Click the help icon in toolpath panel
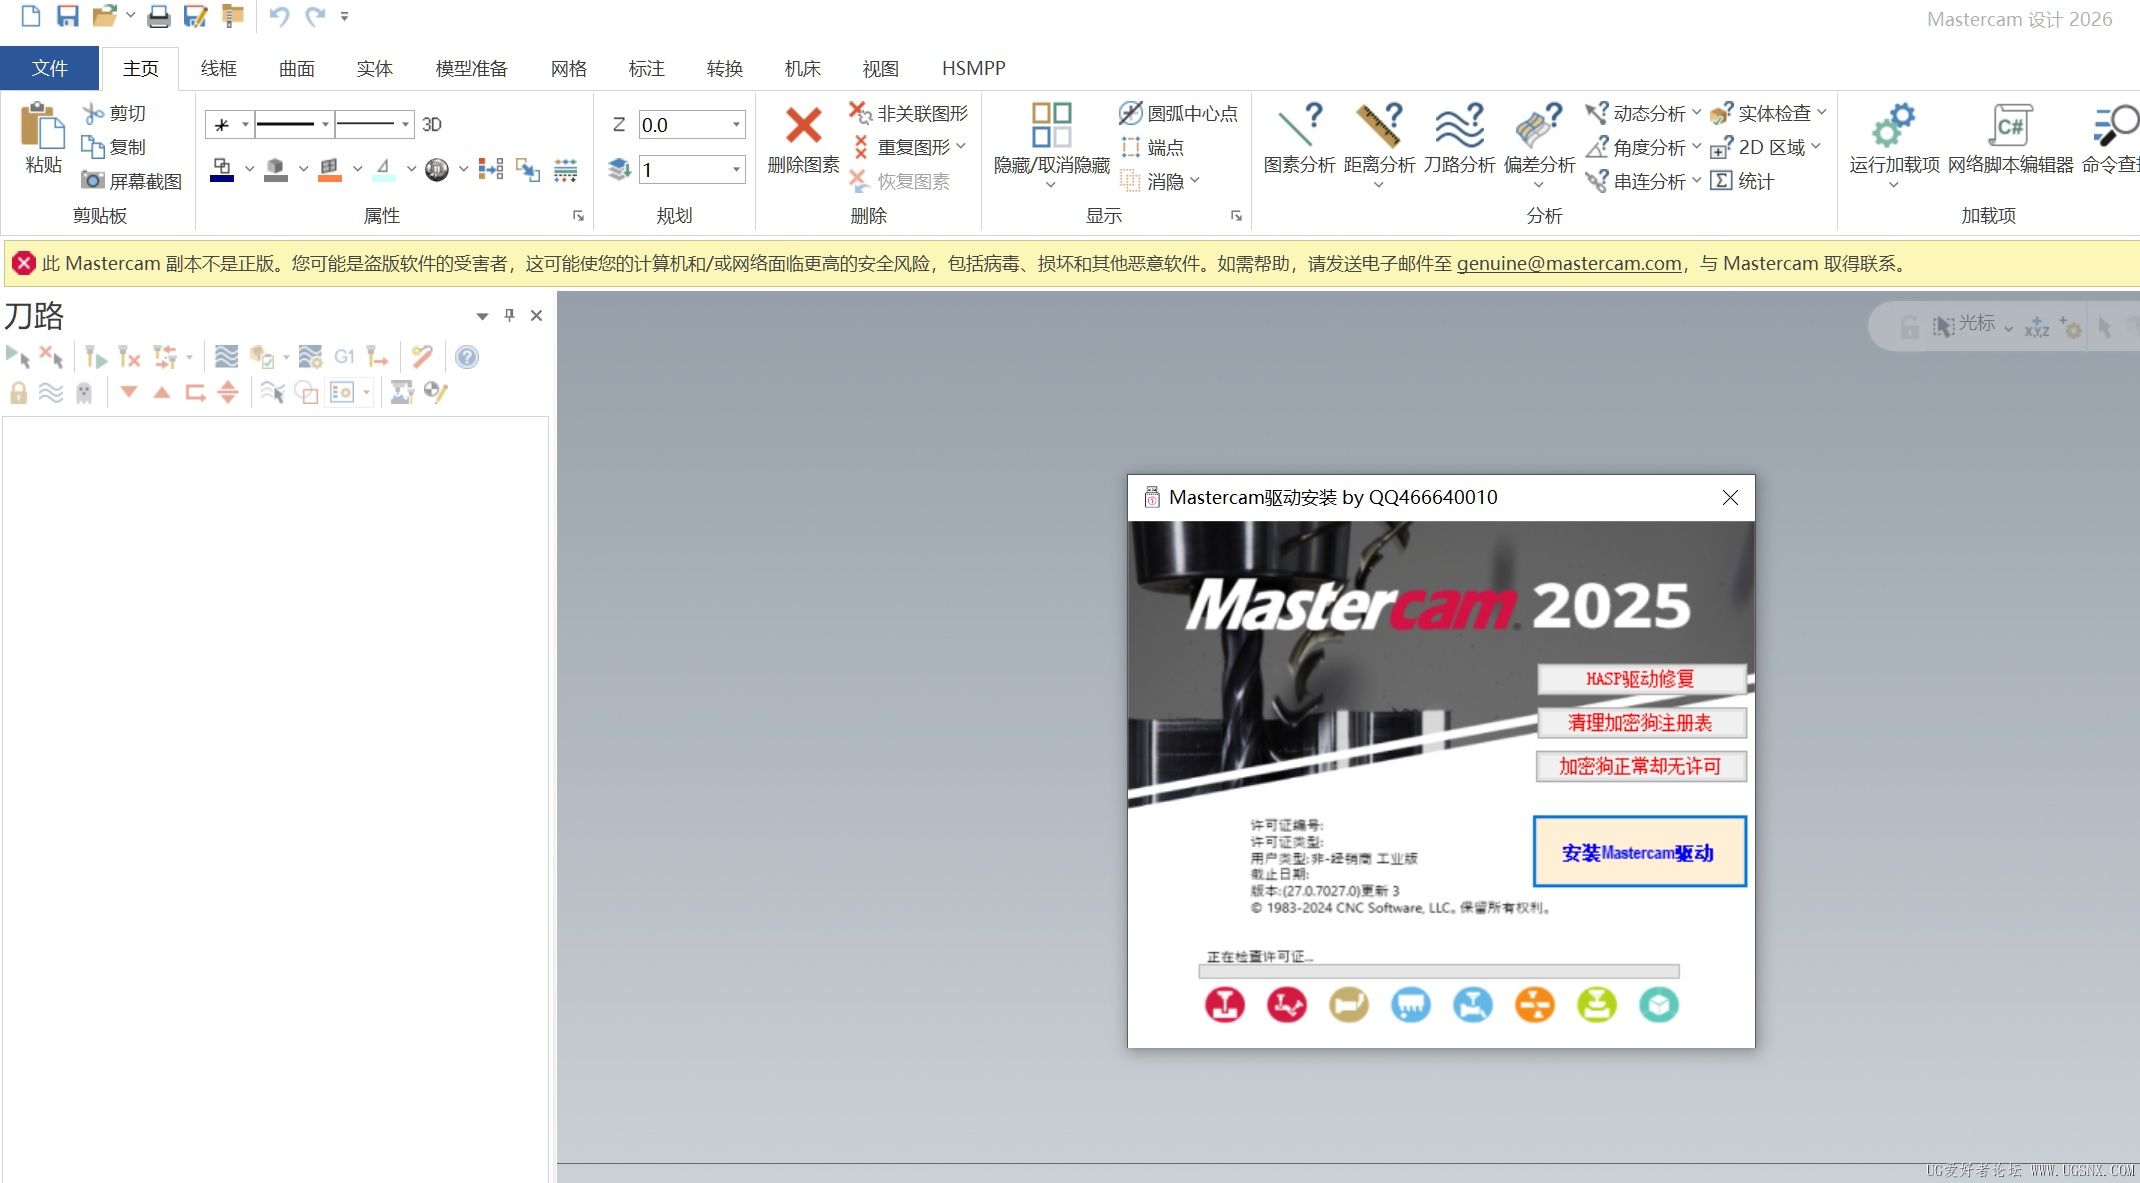The image size is (2140, 1183). pyautogui.click(x=466, y=357)
